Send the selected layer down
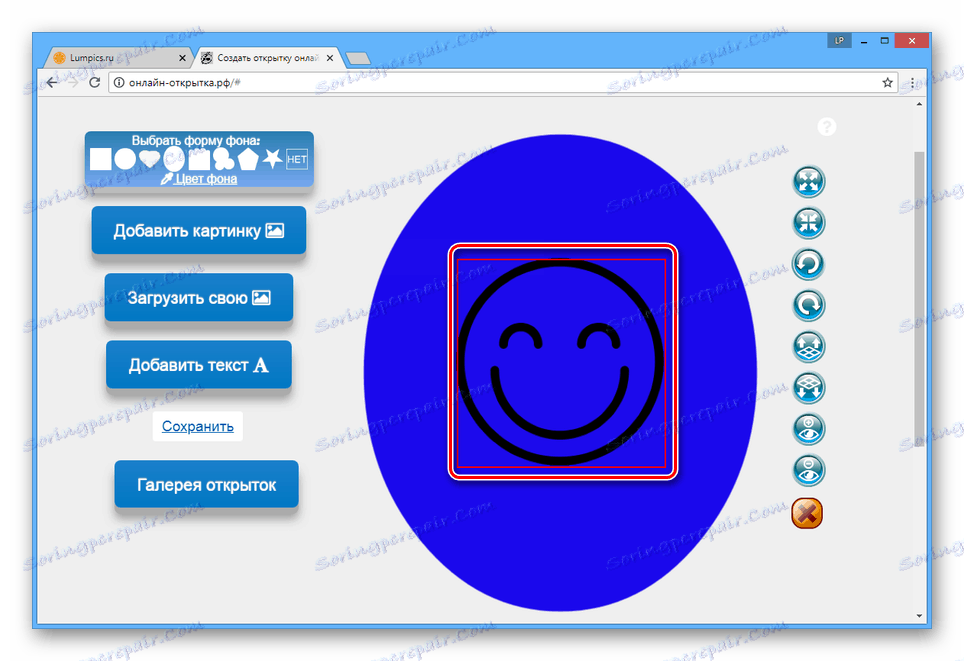This screenshot has height=661, width=964. [808, 388]
